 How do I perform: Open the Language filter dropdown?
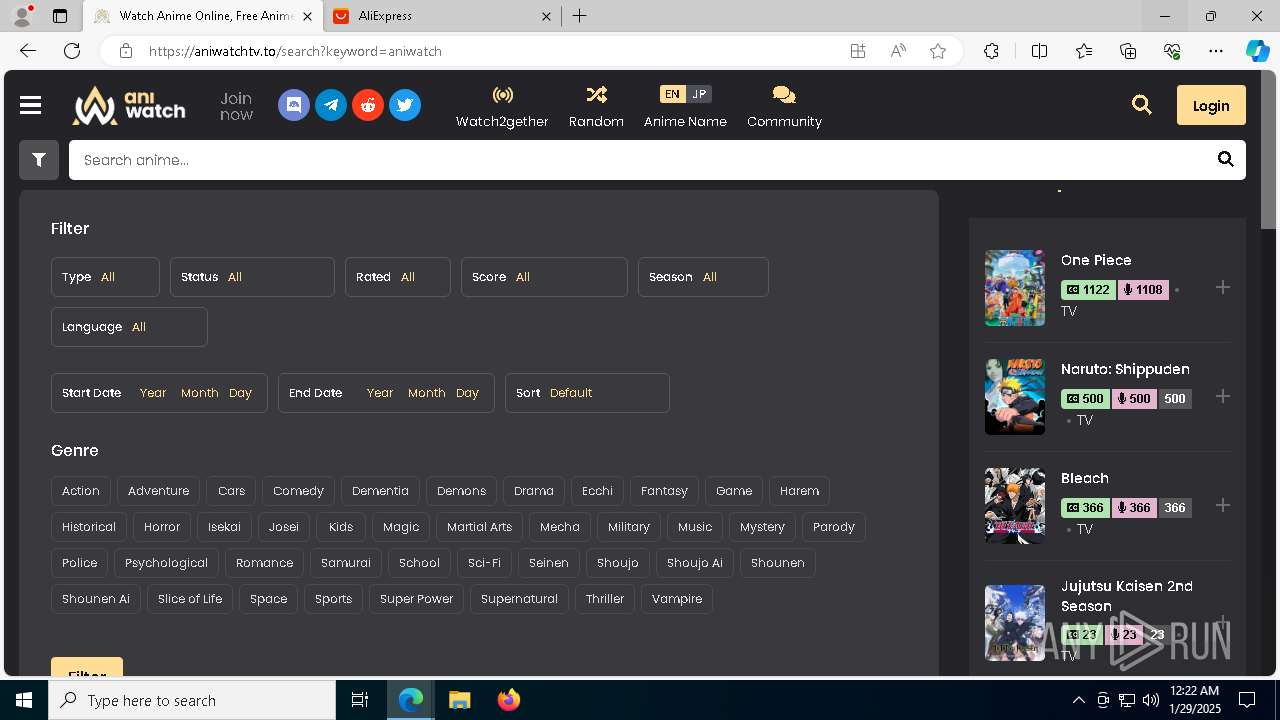[x=129, y=327]
